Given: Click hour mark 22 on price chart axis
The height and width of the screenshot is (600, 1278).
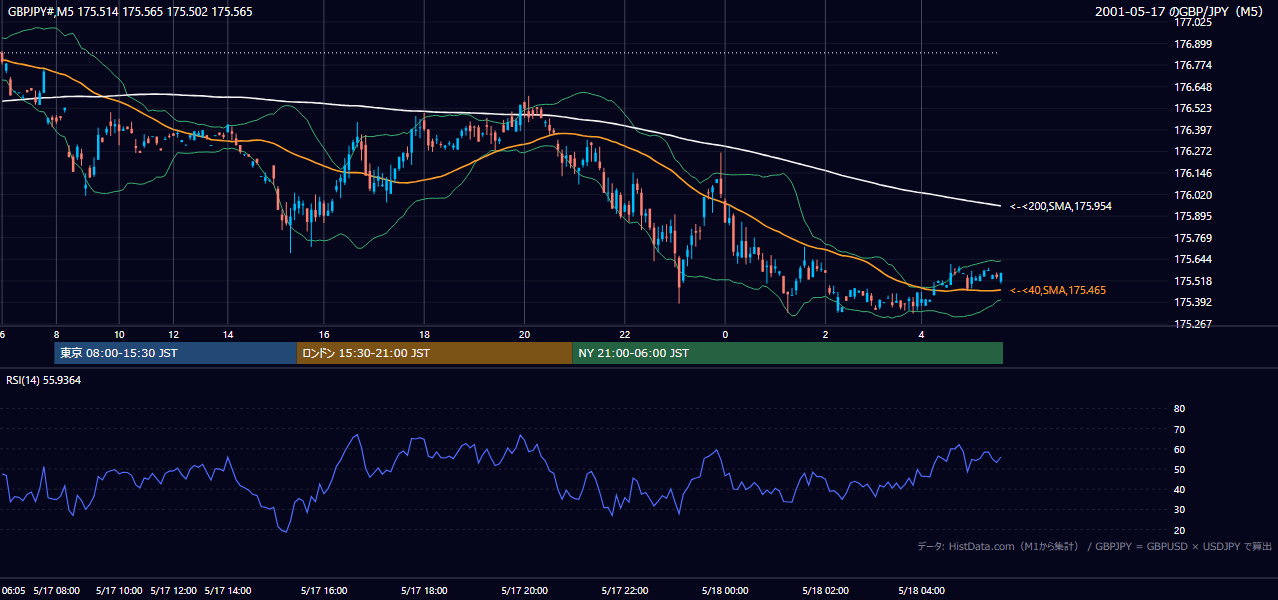Looking at the screenshot, I should coord(624,334).
